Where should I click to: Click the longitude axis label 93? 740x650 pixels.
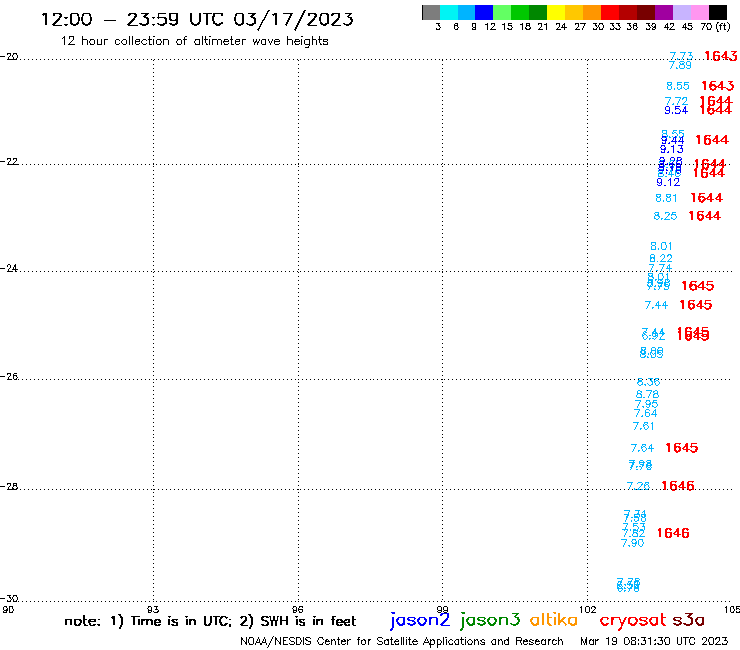click(153, 610)
